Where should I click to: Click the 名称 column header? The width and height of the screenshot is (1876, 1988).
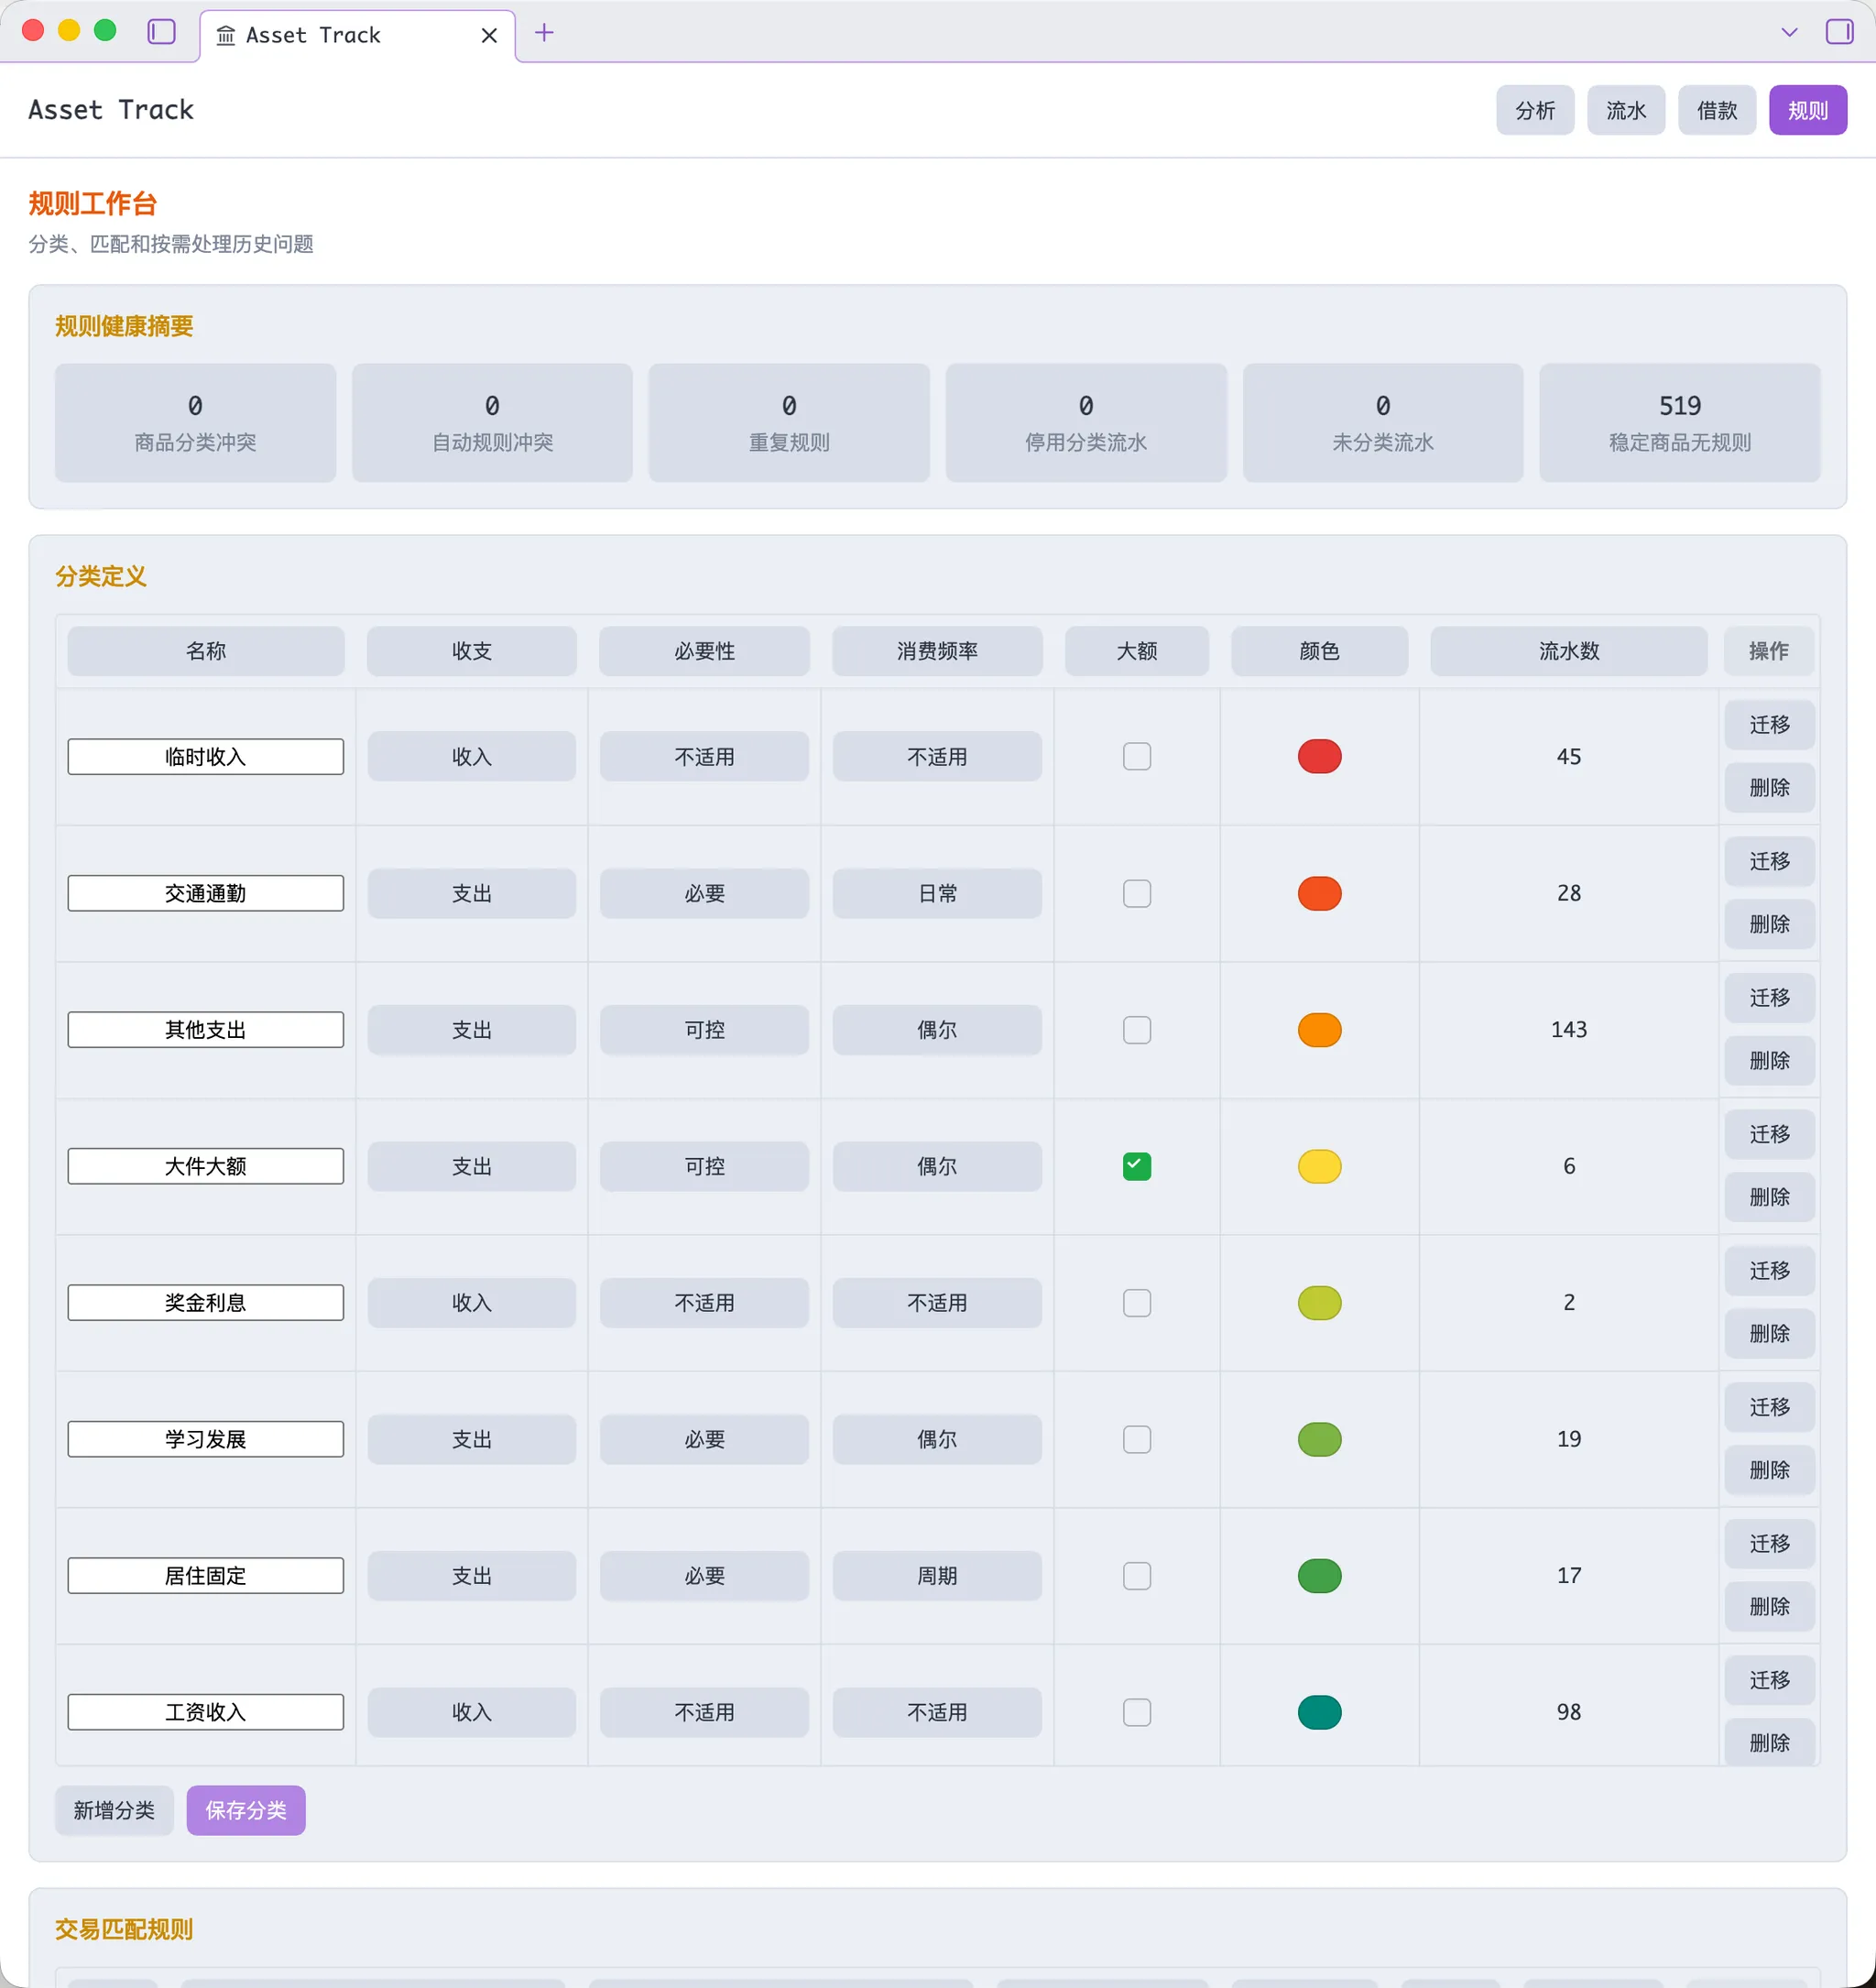click(205, 651)
